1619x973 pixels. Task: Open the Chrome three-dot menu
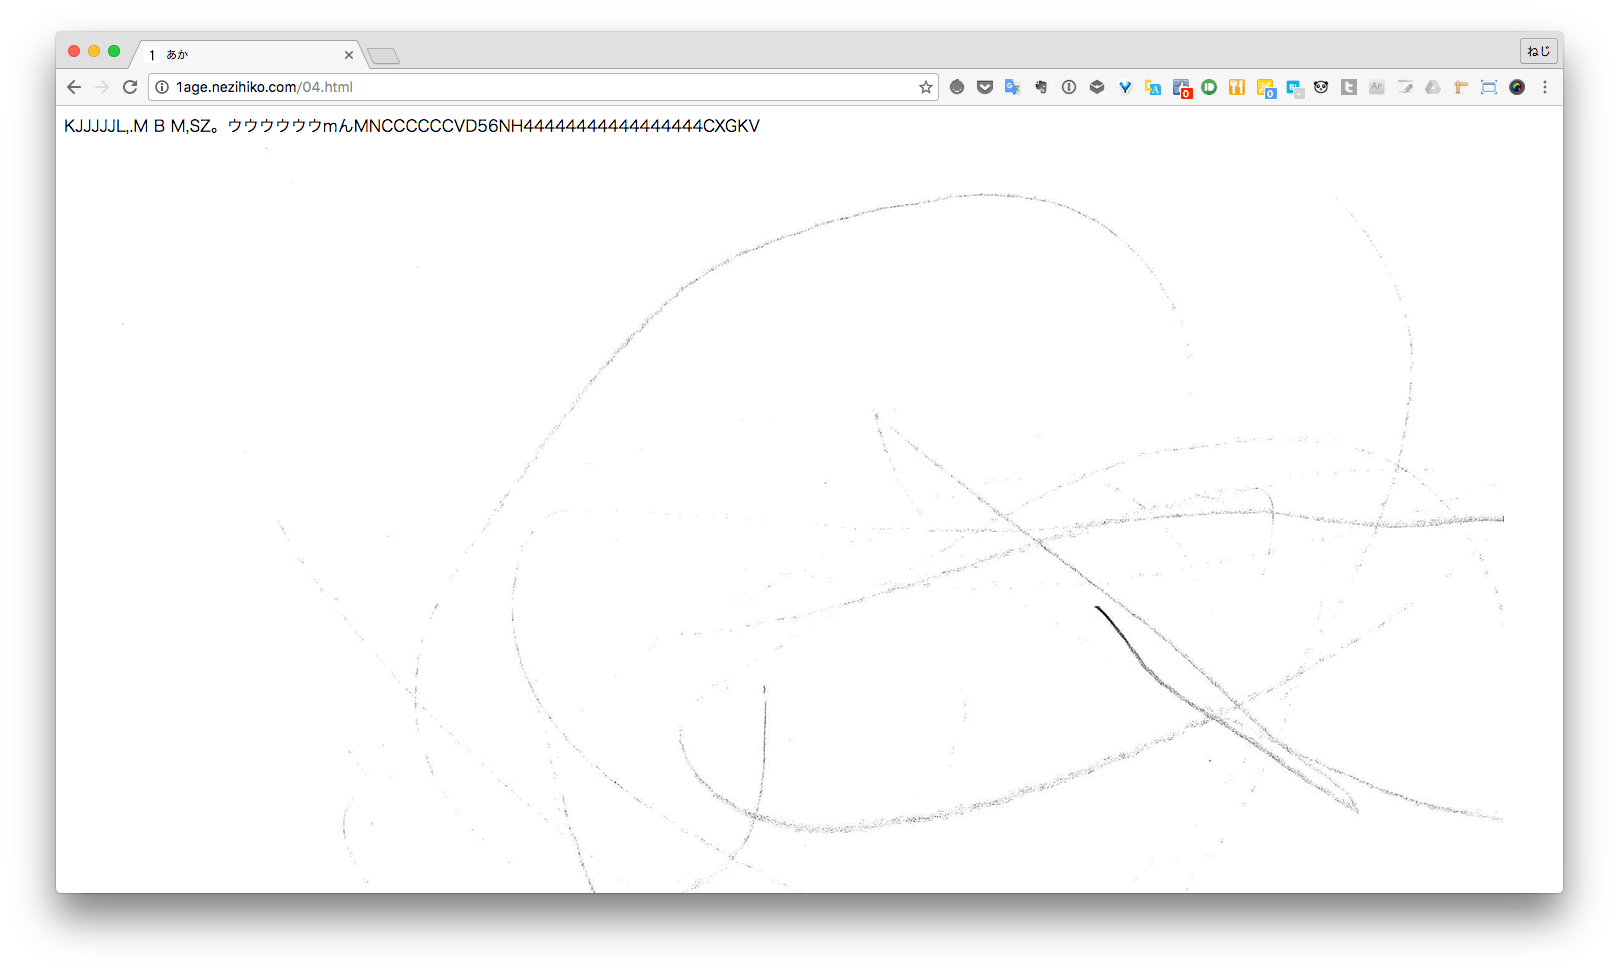pyautogui.click(x=1545, y=87)
